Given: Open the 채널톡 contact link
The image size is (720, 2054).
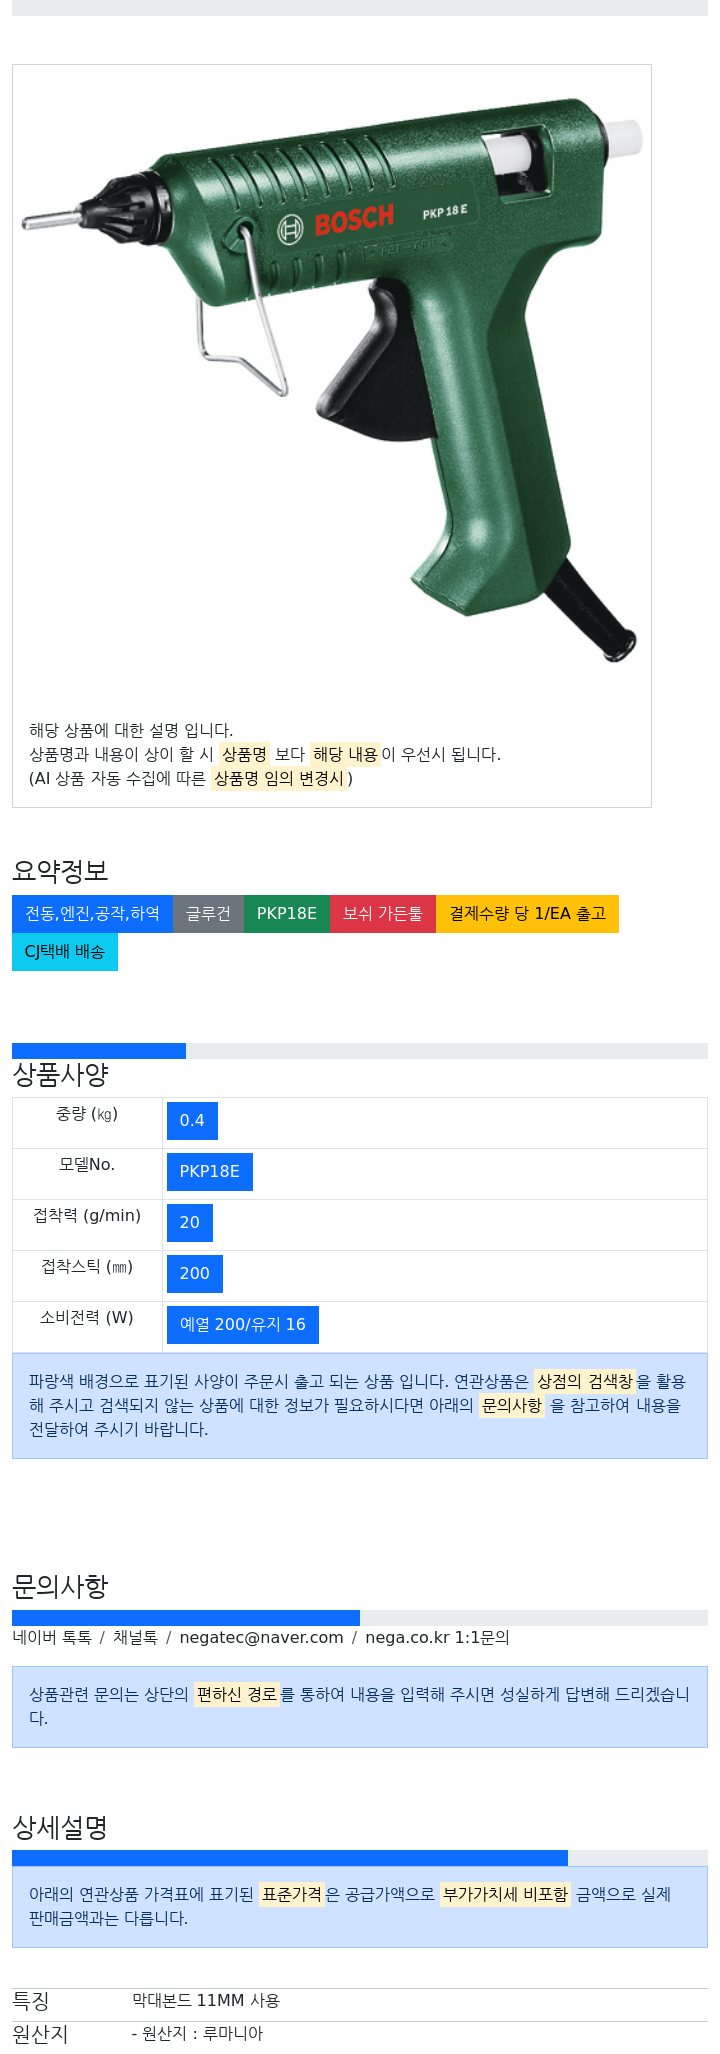Looking at the screenshot, I should pyautogui.click(x=135, y=1638).
